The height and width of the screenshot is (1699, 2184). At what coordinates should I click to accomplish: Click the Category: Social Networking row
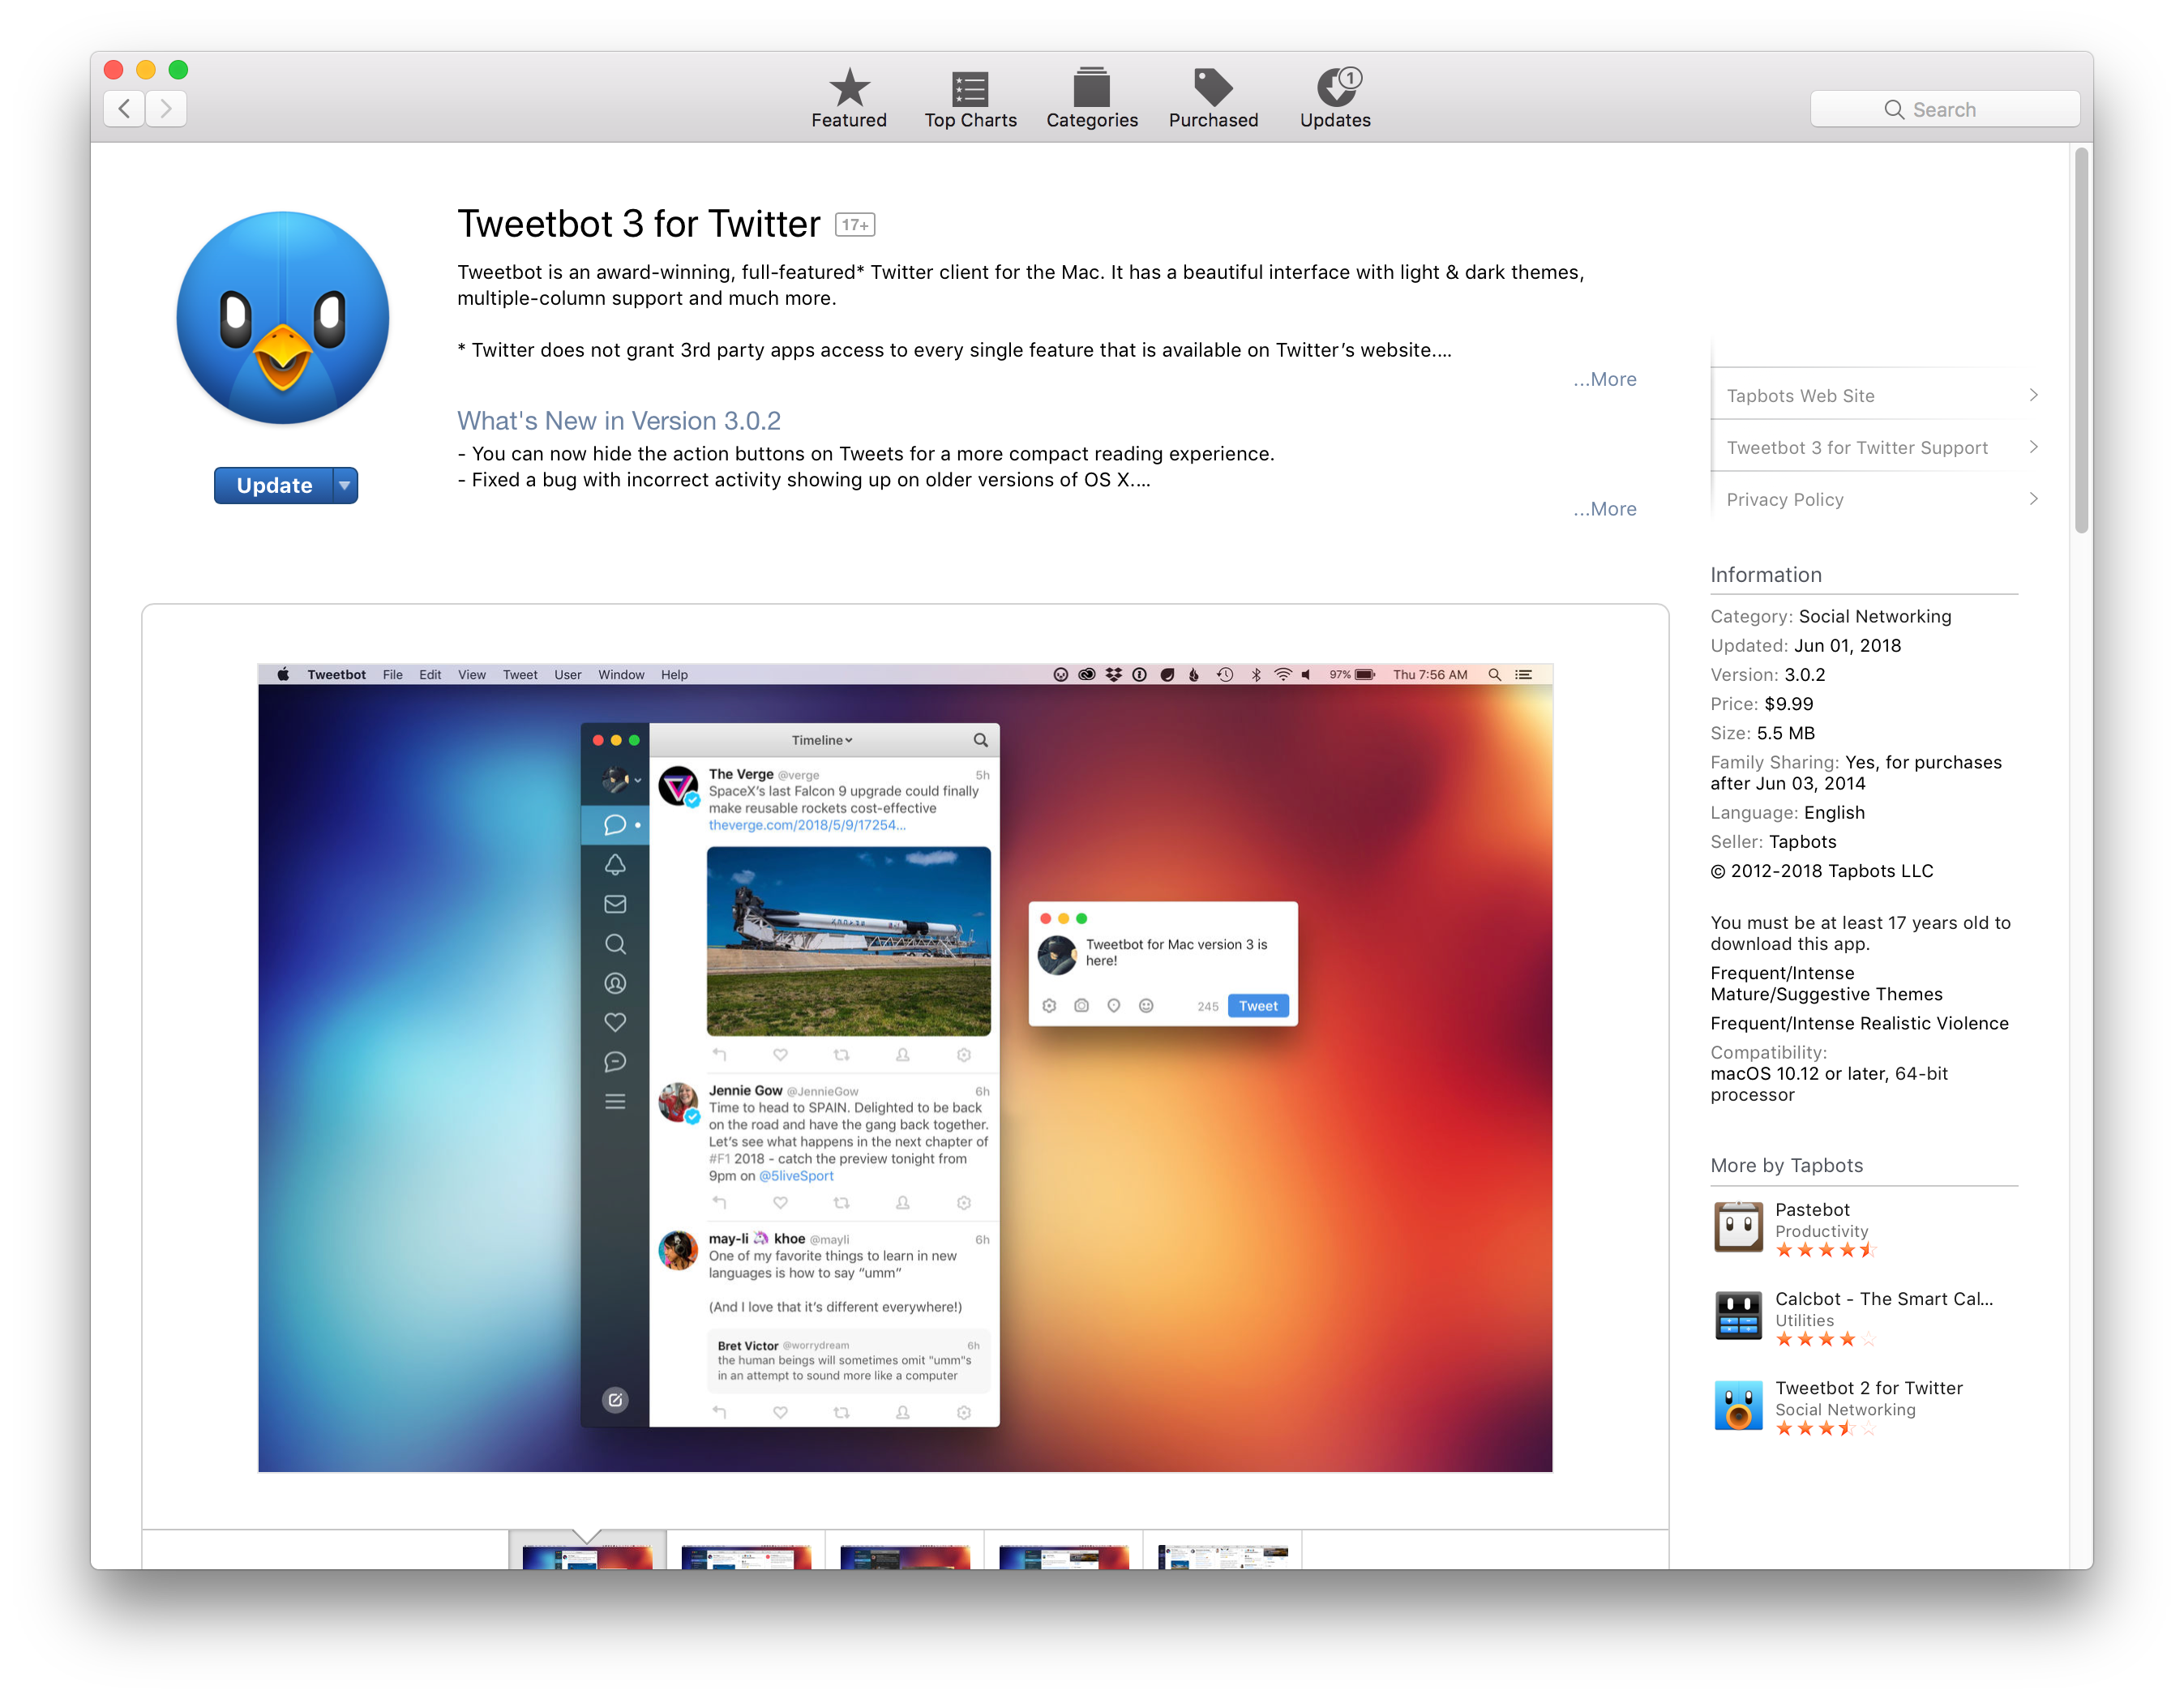click(1830, 616)
